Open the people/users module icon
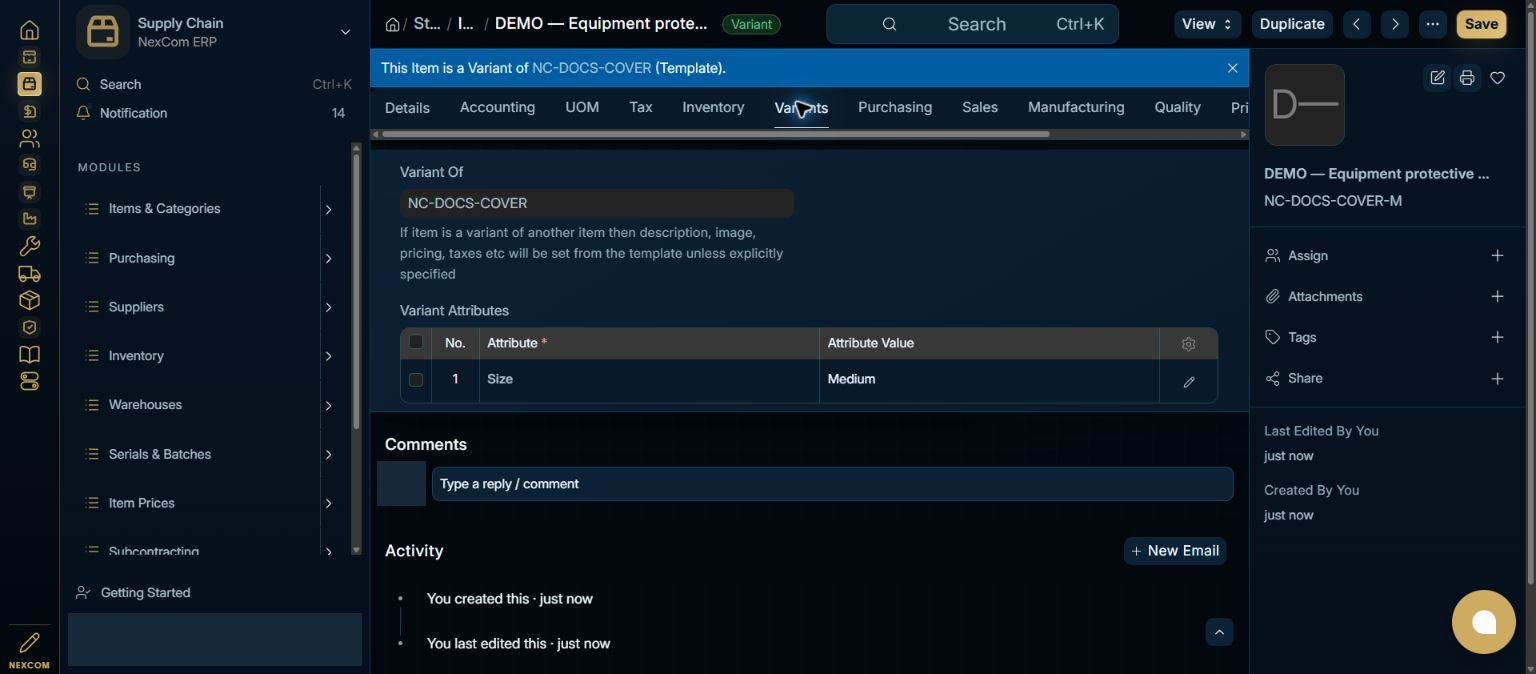 coord(29,138)
